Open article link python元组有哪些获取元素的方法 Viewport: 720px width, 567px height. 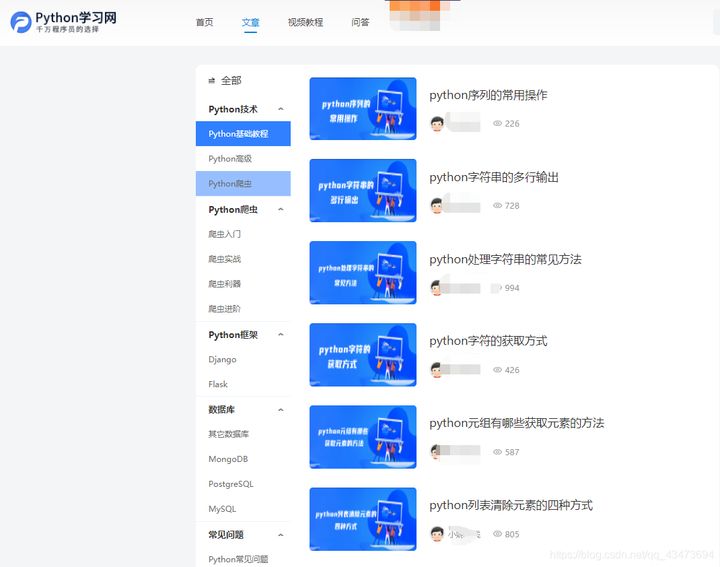coord(517,423)
